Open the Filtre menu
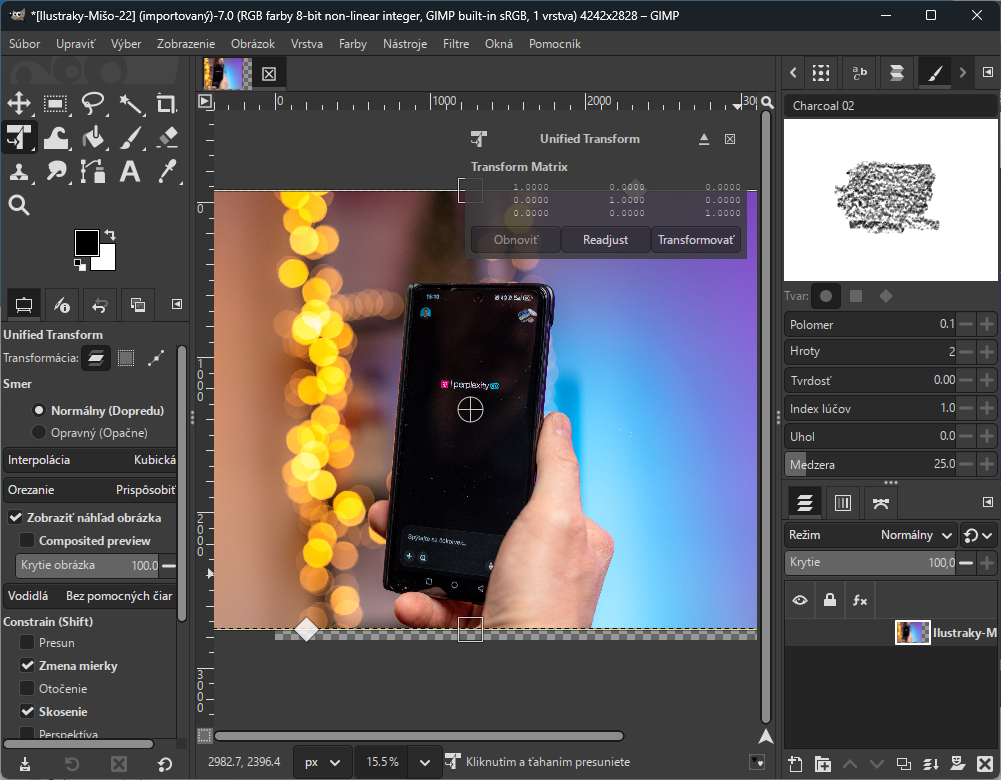 [x=455, y=44]
